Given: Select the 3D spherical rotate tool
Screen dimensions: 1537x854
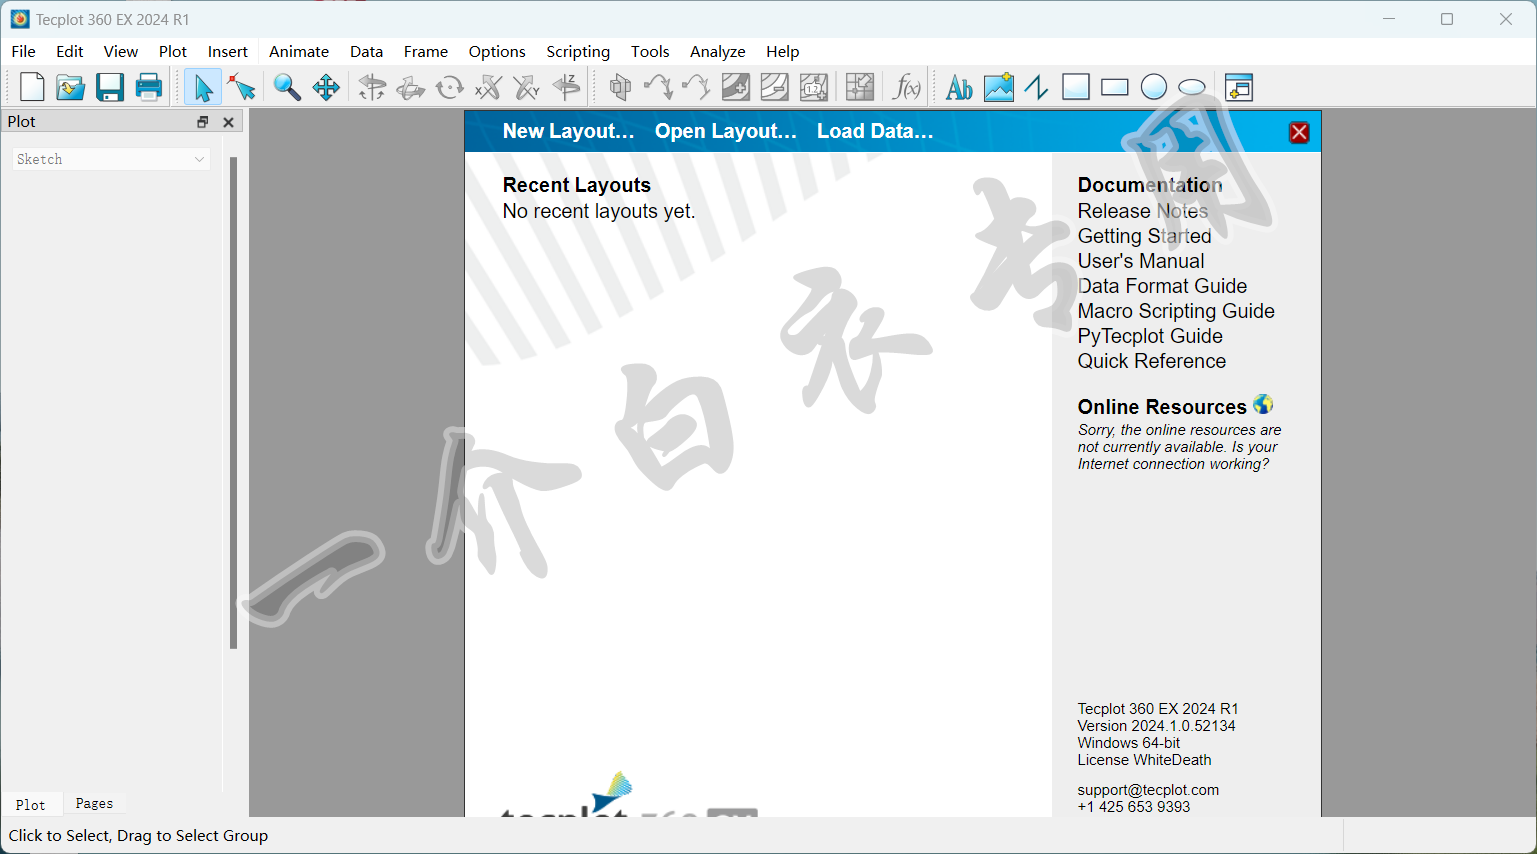Looking at the screenshot, I should 372,88.
